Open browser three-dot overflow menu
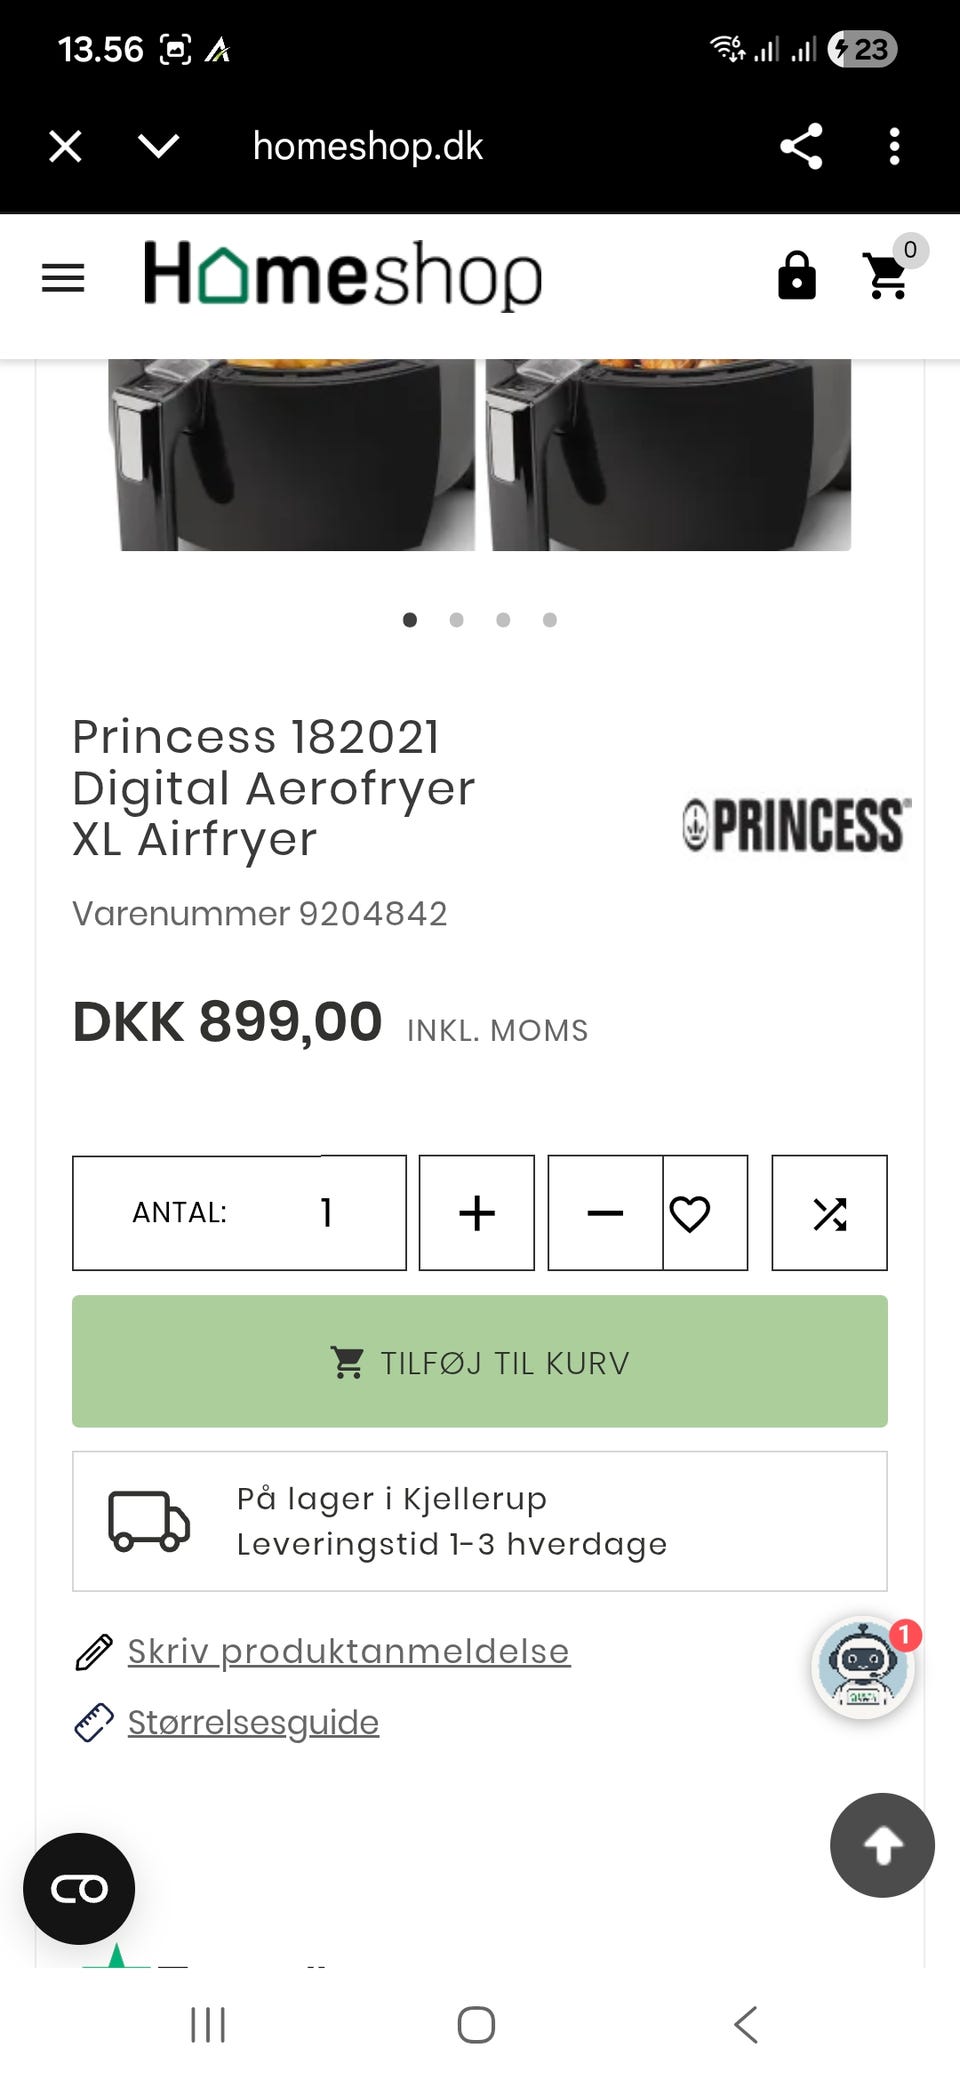Image resolution: width=960 pixels, height=2080 pixels. 894,147
